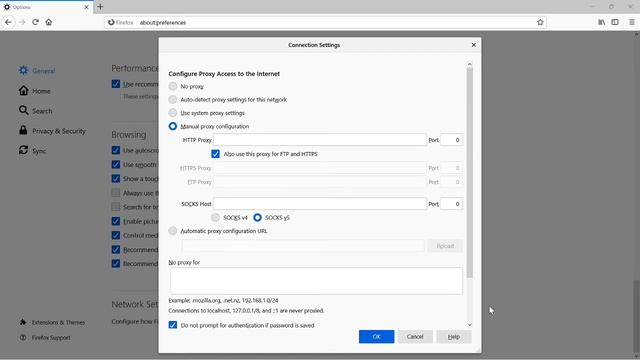Click the back navigation arrow
This screenshot has height=360, width=640.
click(x=9, y=22)
